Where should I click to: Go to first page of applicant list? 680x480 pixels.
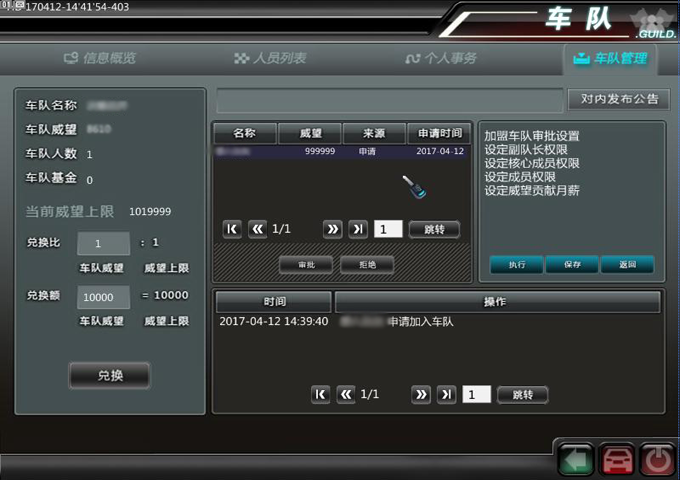pos(232,229)
